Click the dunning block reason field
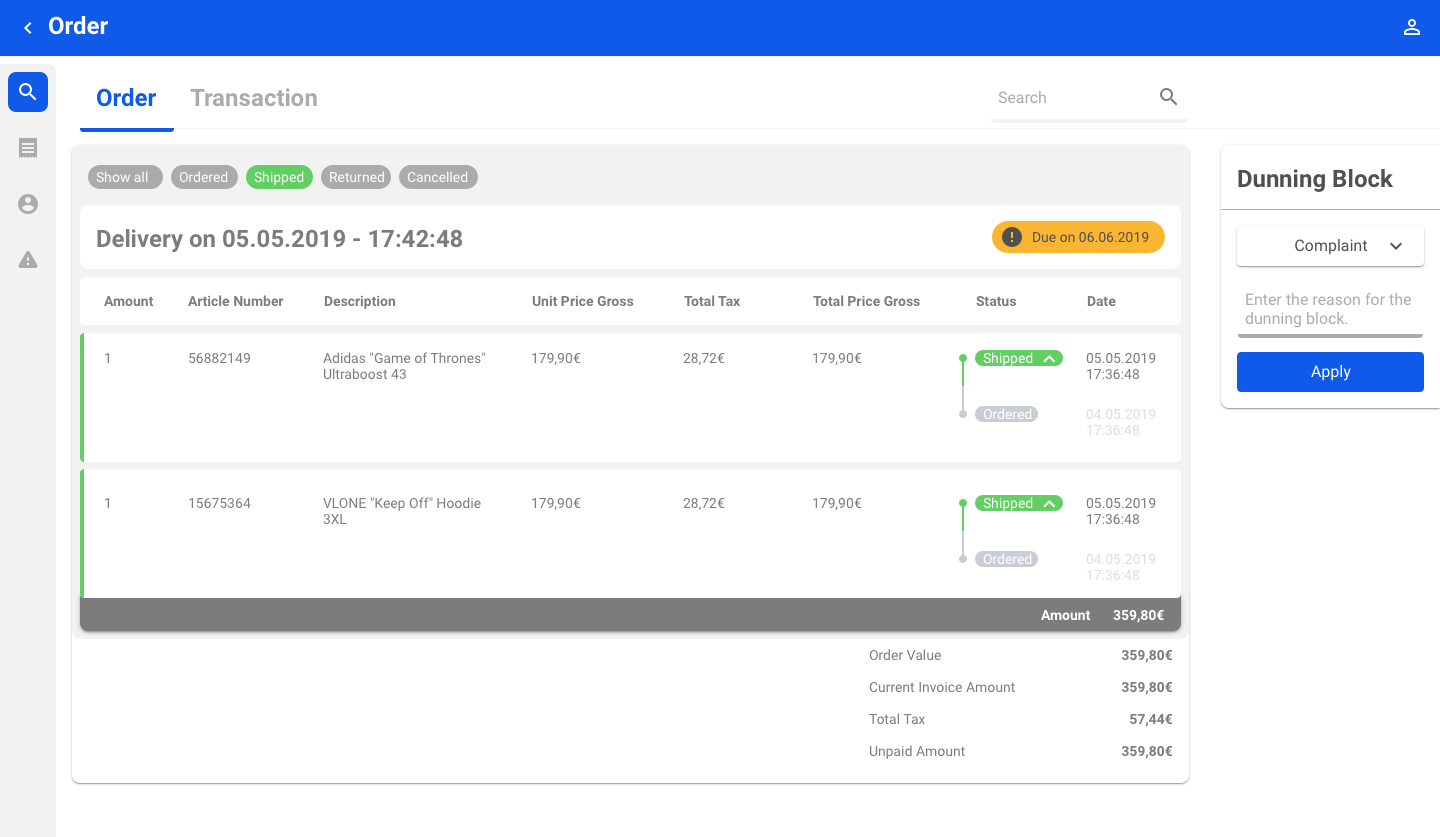Image resolution: width=1440 pixels, height=837 pixels. click(x=1329, y=309)
